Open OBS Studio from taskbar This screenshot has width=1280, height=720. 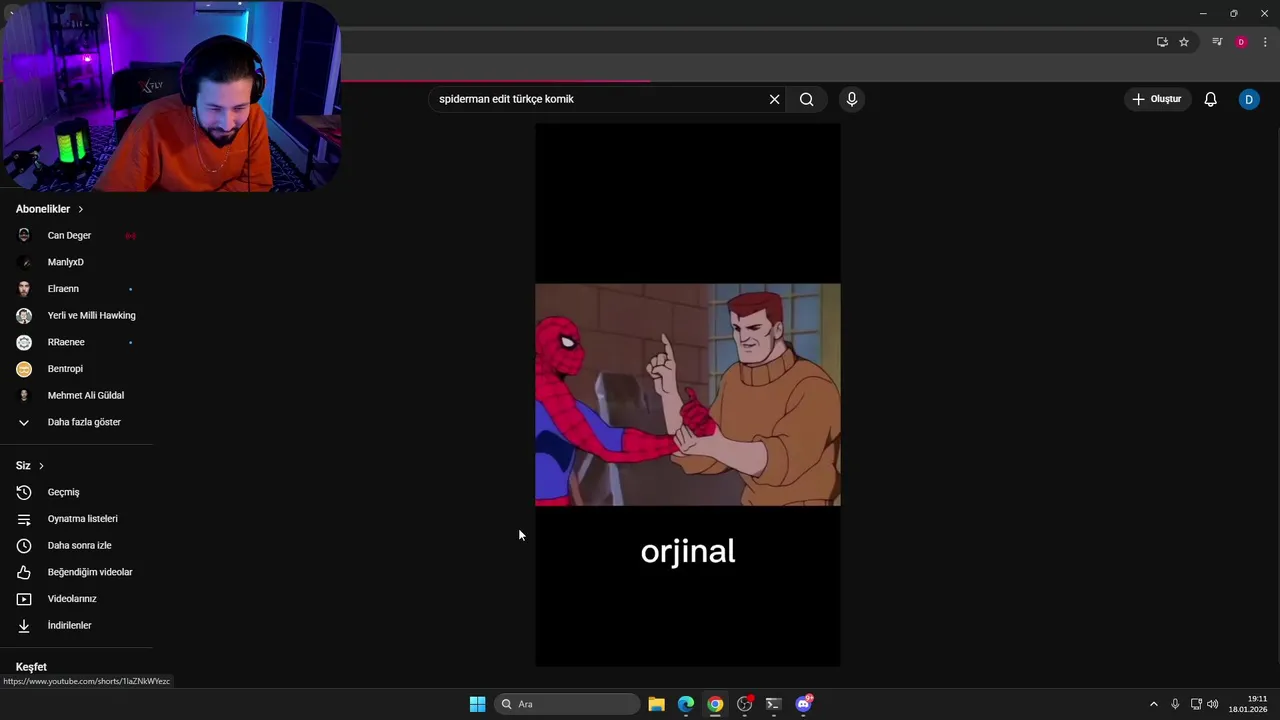pos(745,704)
